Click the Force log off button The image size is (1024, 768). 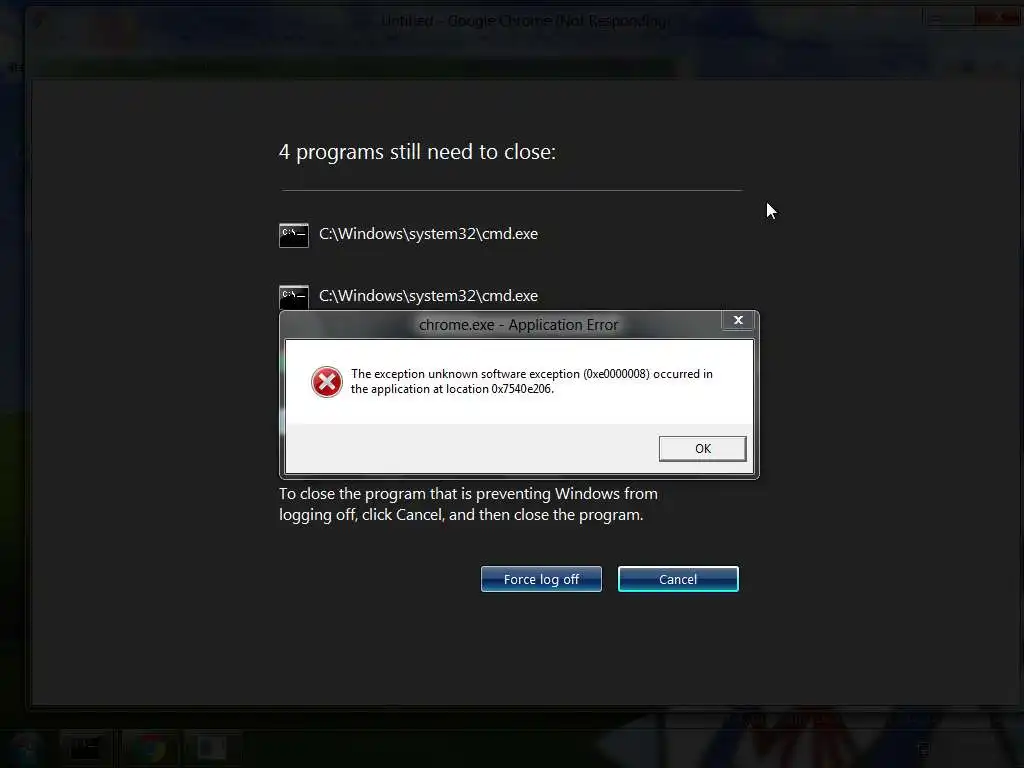tap(541, 579)
